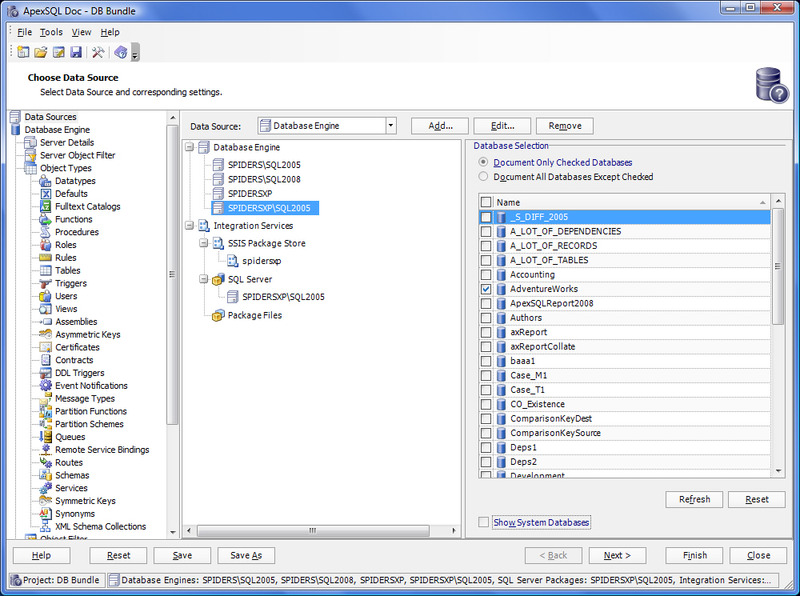Viewport: 800px width, 596px height.
Task: Select the CO_Existence database row
Action: tap(626, 404)
